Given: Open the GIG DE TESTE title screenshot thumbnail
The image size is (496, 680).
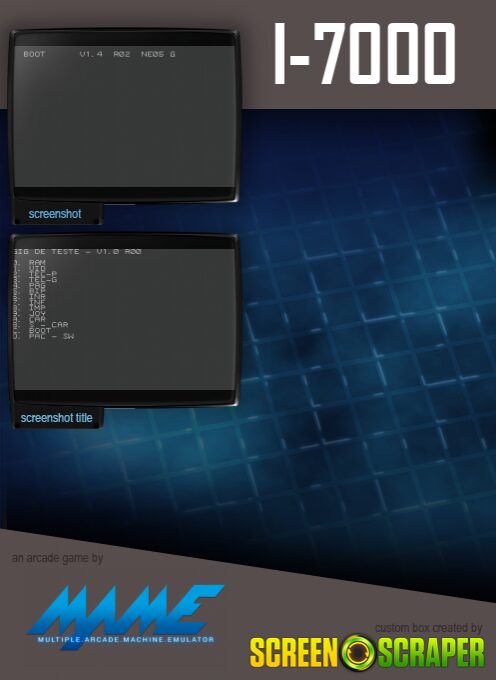Looking at the screenshot, I should (x=124, y=320).
